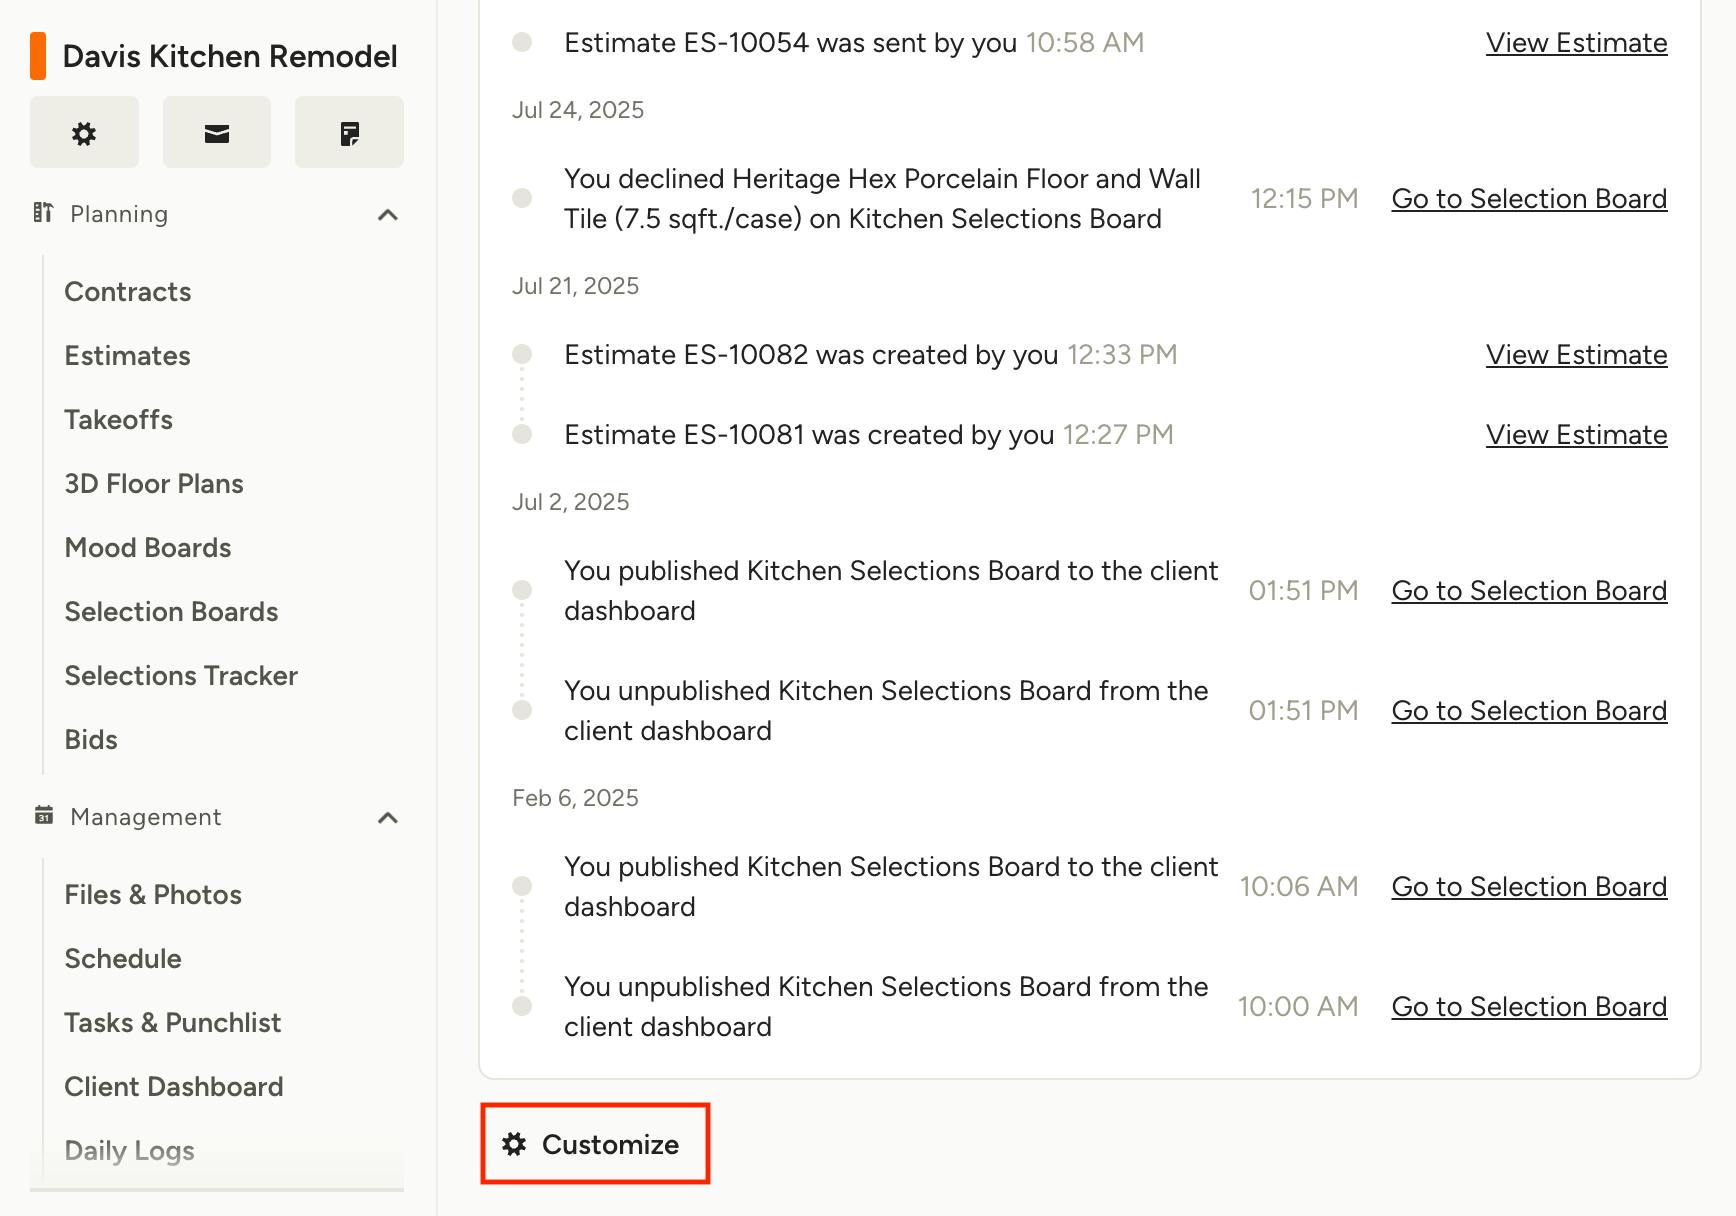View Estimate for ES-10054
This screenshot has height=1216, width=1736.
pyautogui.click(x=1576, y=43)
